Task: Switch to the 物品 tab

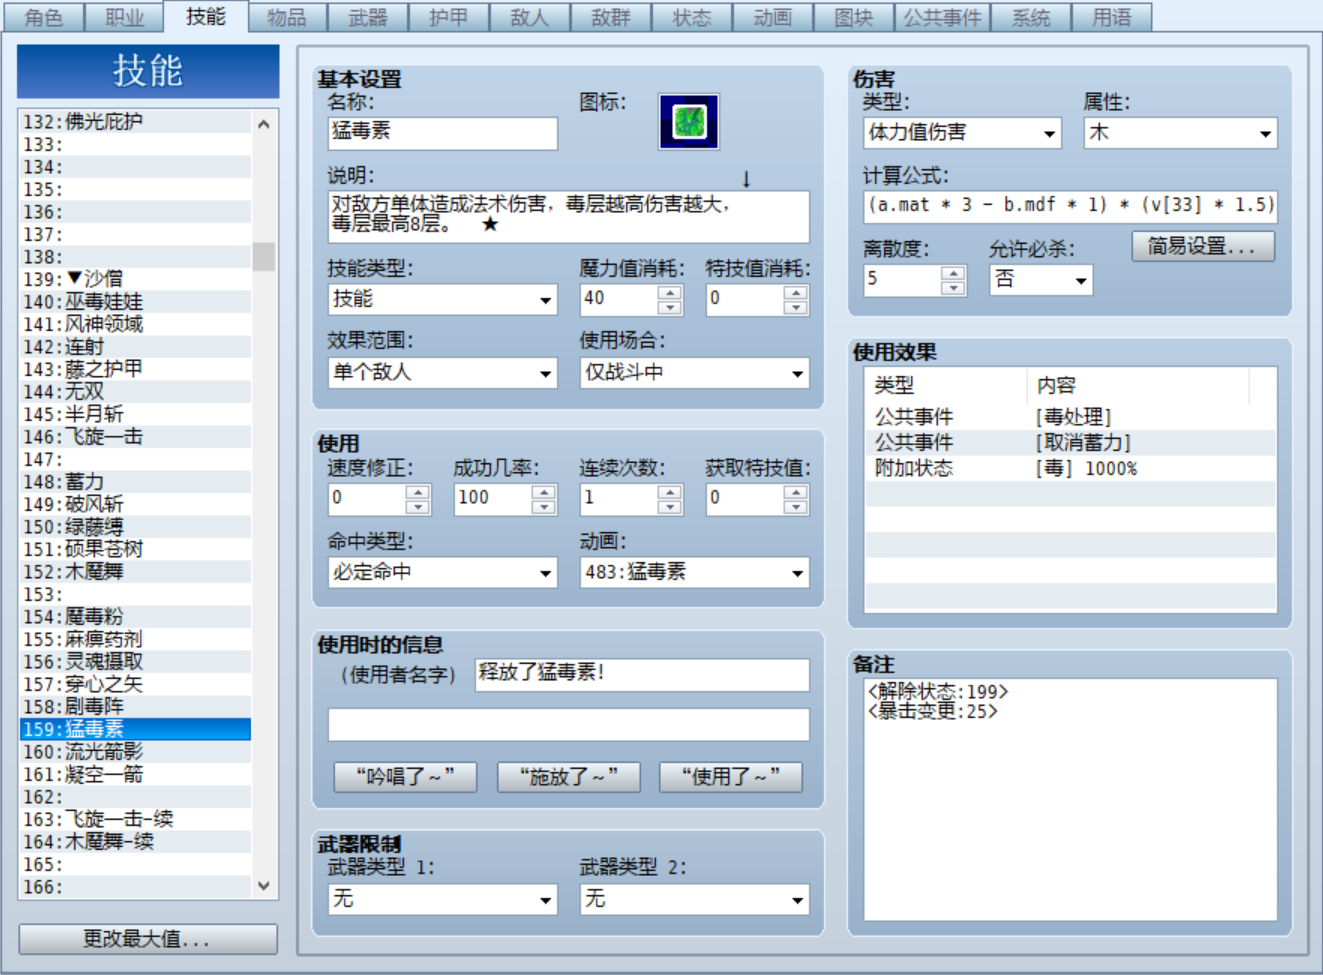Action: [287, 18]
